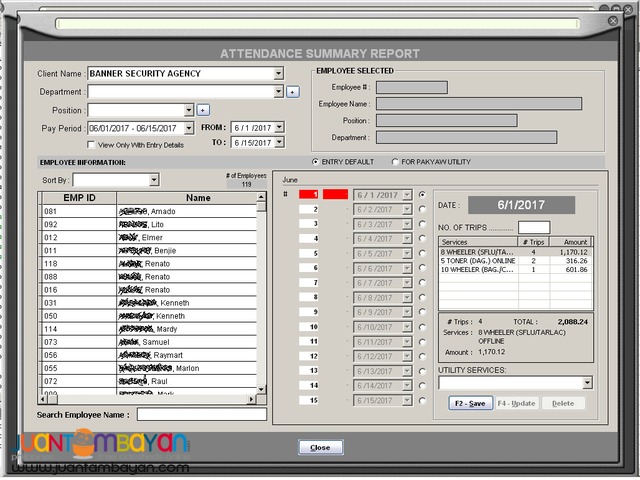Select the ENTRY DEFAULT radio option
Viewport: 640px width, 480px height.
(x=315, y=162)
